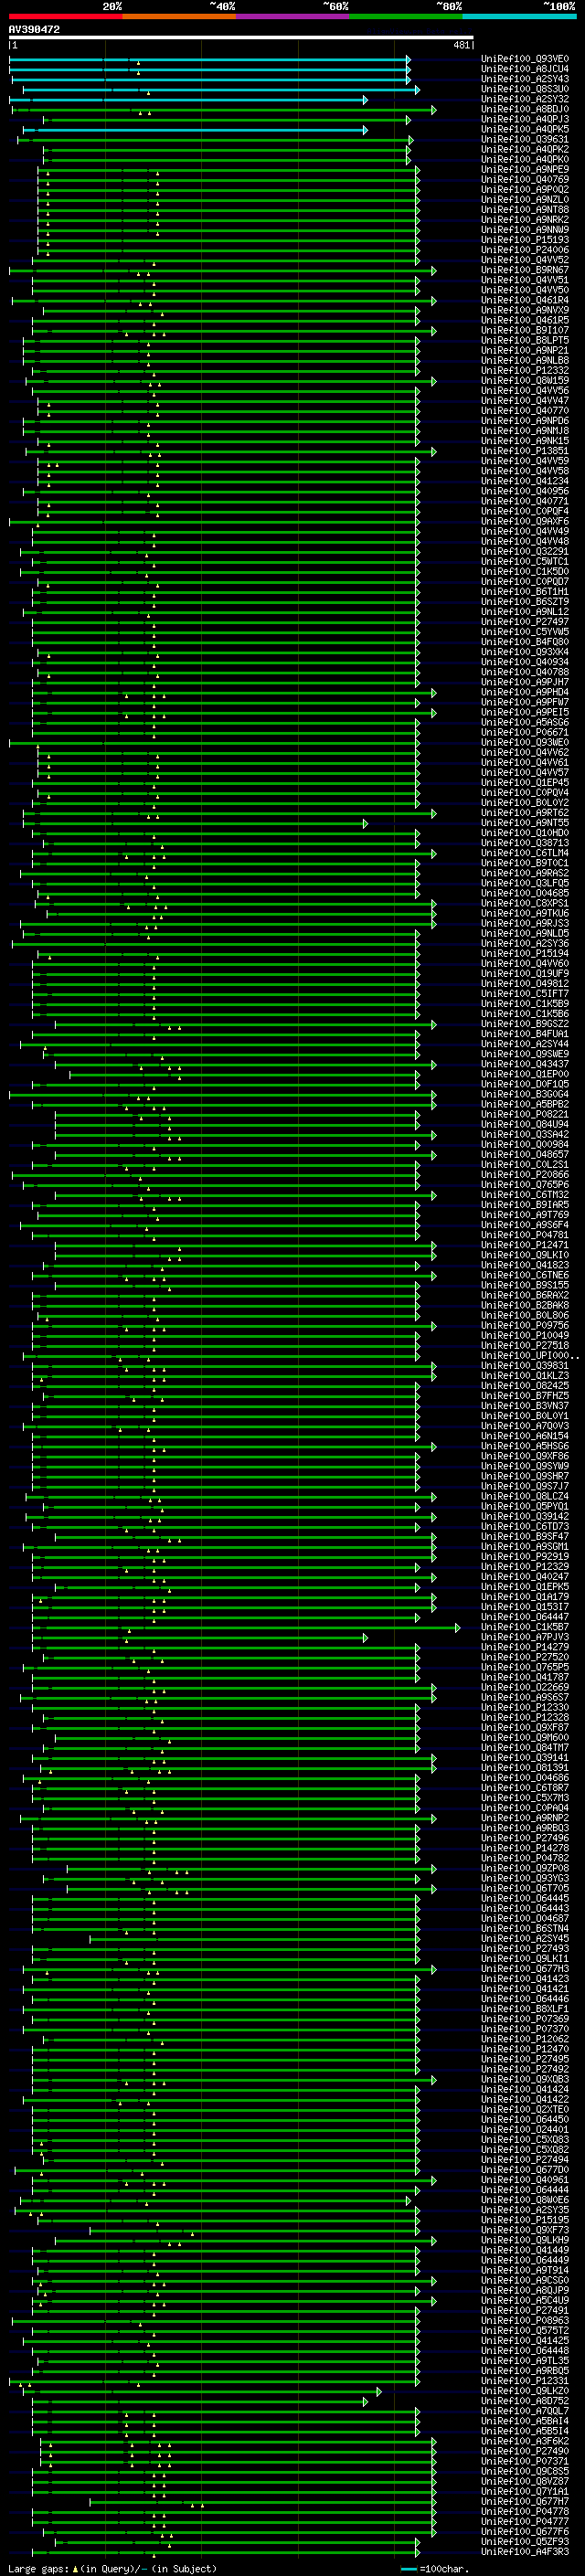
Task: Select hit label UniRef100_A3F6K2
Action: coord(525,2441)
